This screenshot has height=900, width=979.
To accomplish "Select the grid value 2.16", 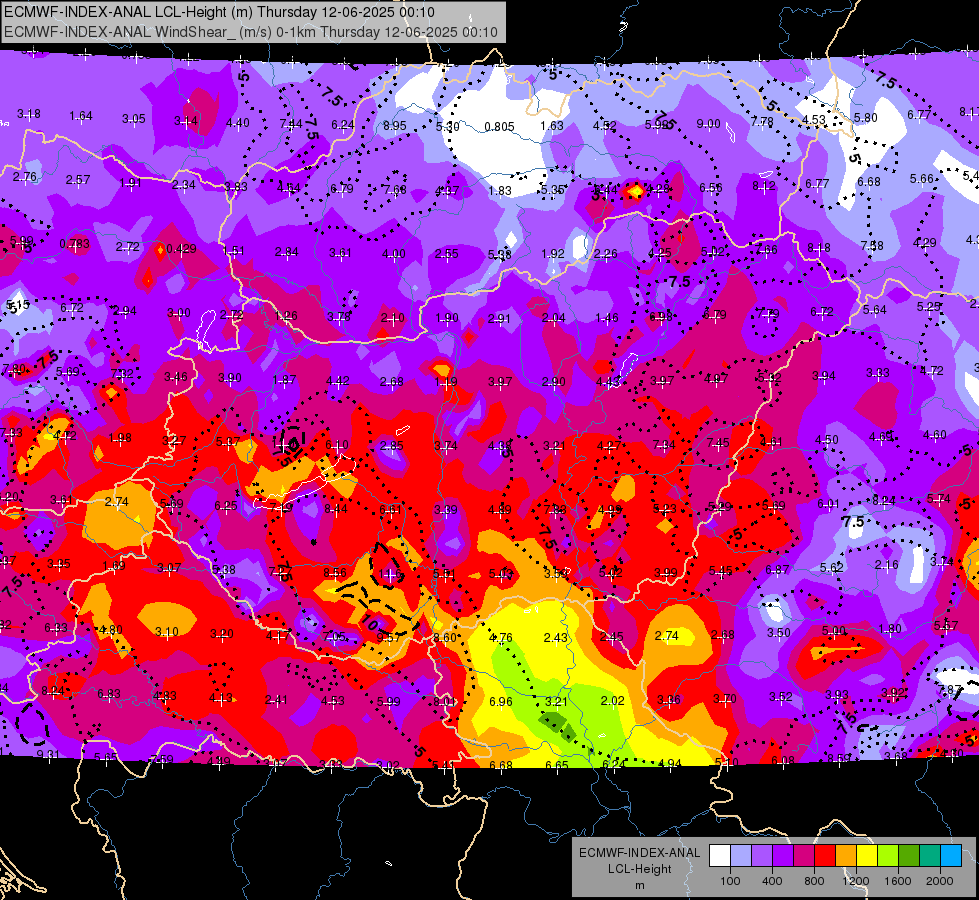I will pyautogui.click(x=887, y=565).
